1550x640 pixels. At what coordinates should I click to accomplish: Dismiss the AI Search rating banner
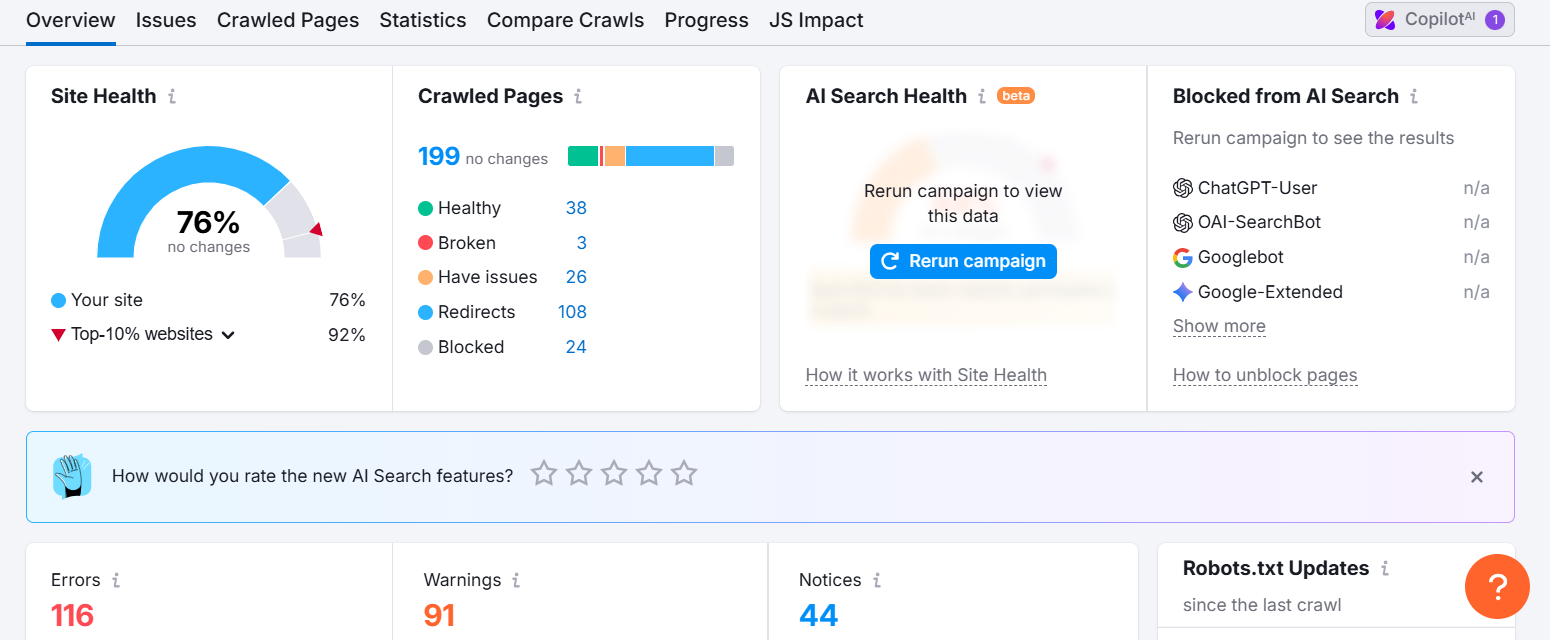pyautogui.click(x=1476, y=477)
